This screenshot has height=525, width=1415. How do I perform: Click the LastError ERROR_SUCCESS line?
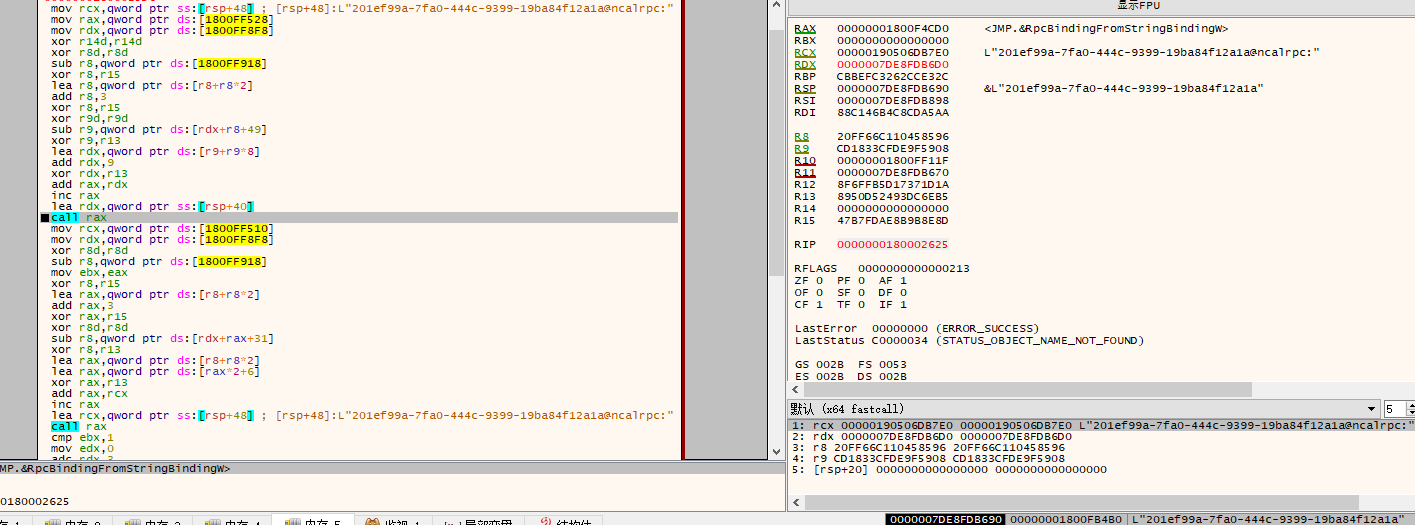917,328
